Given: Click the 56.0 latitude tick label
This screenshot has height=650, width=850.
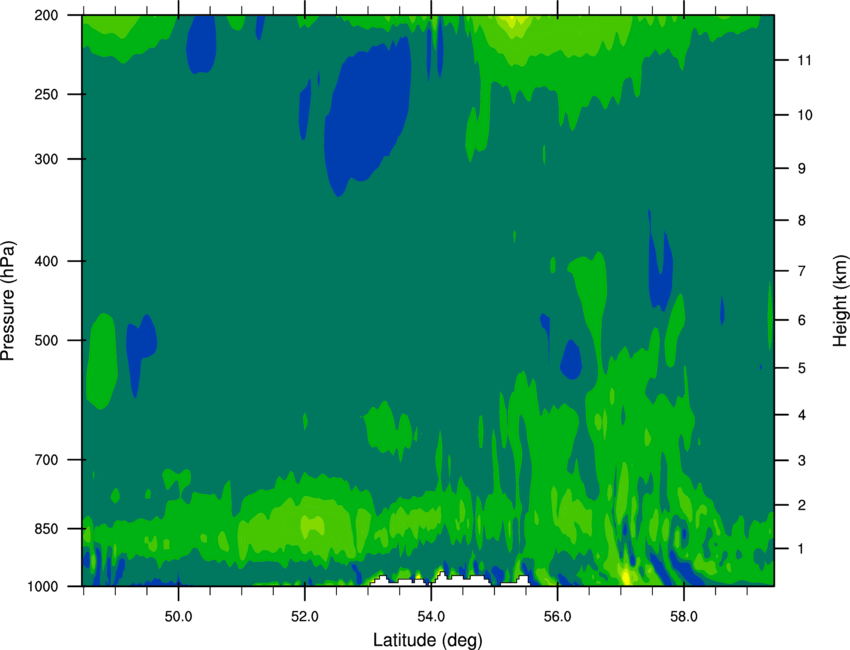Looking at the screenshot, I should (557, 617).
